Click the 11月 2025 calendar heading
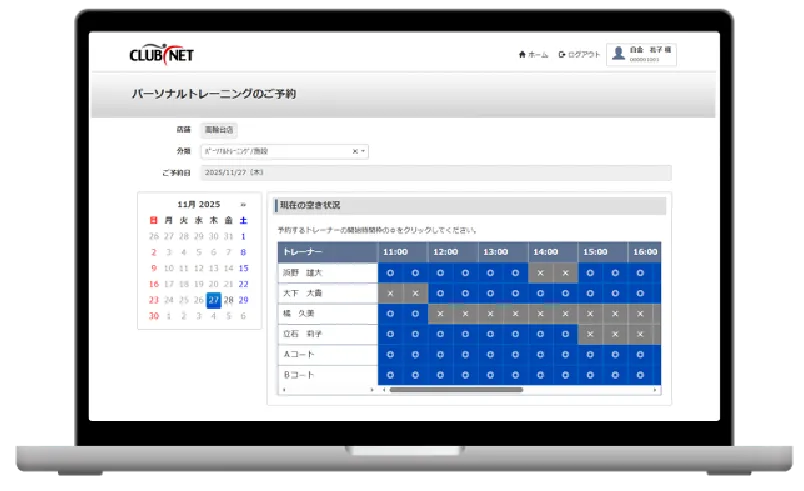Viewport: 804px width, 491px height. click(198, 204)
